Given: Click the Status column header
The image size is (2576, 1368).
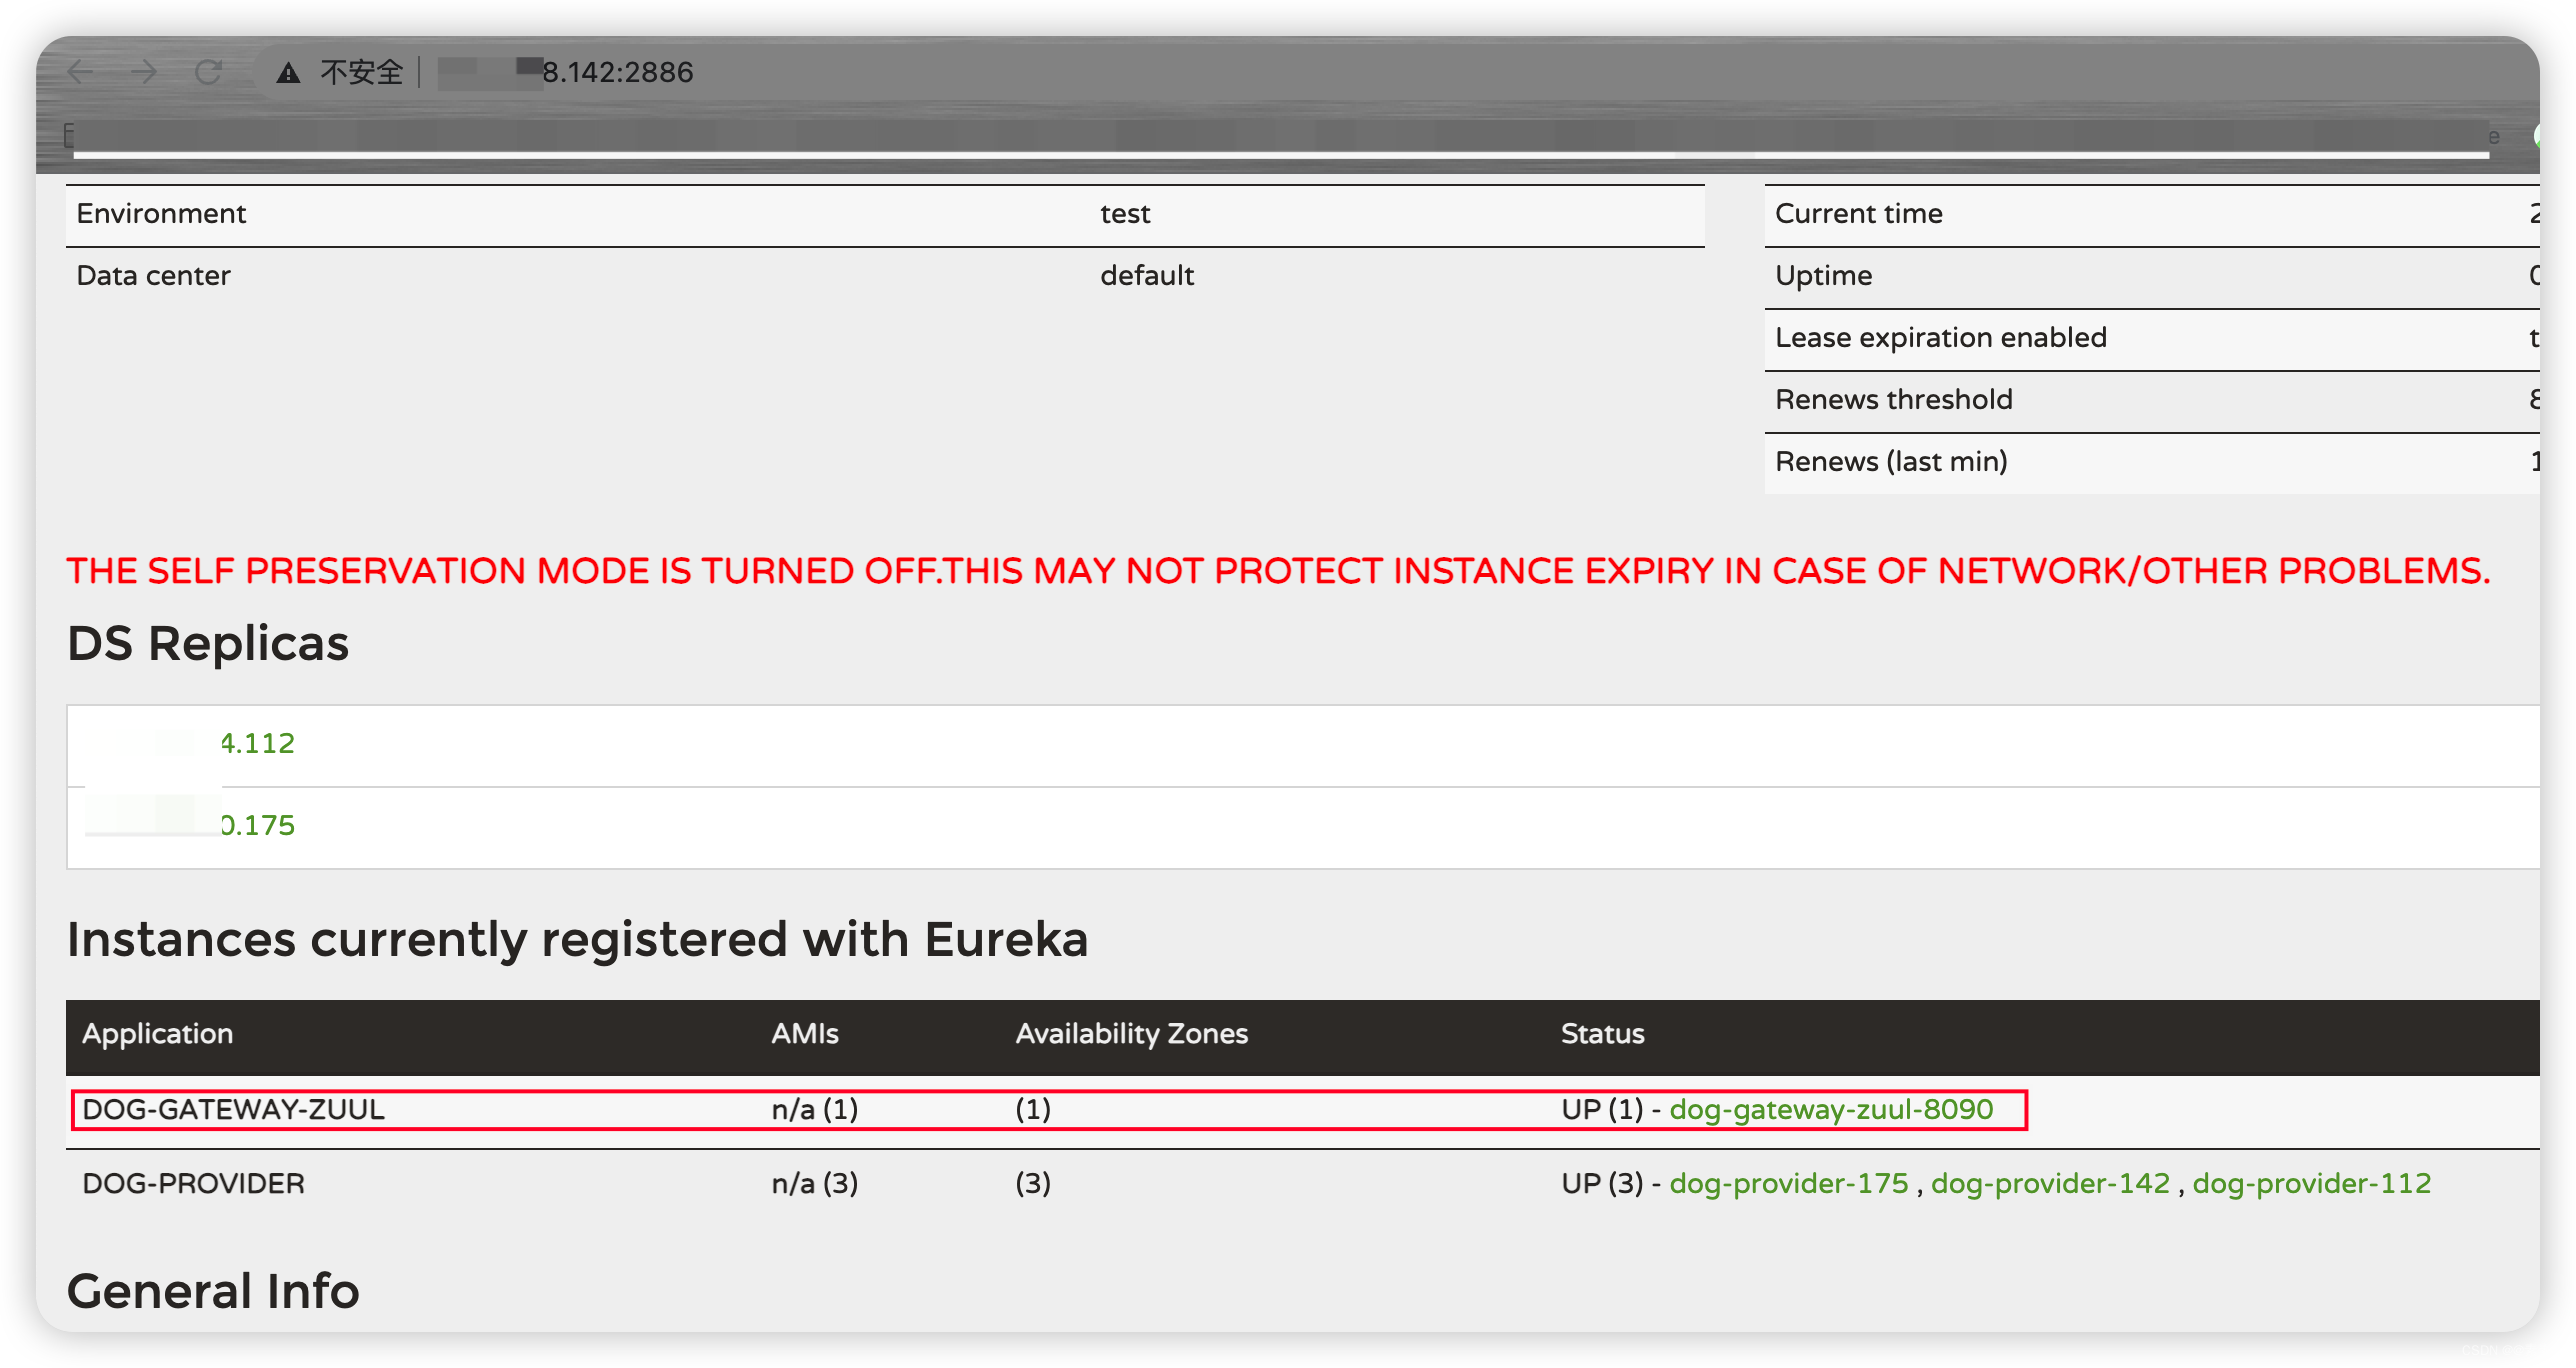Looking at the screenshot, I should click(1602, 1033).
